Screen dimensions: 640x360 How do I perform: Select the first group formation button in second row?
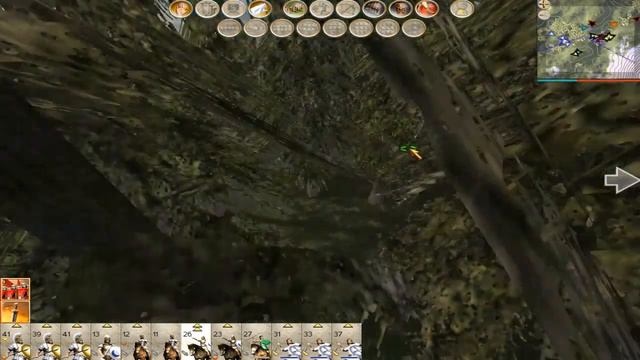pyautogui.click(x=229, y=28)
